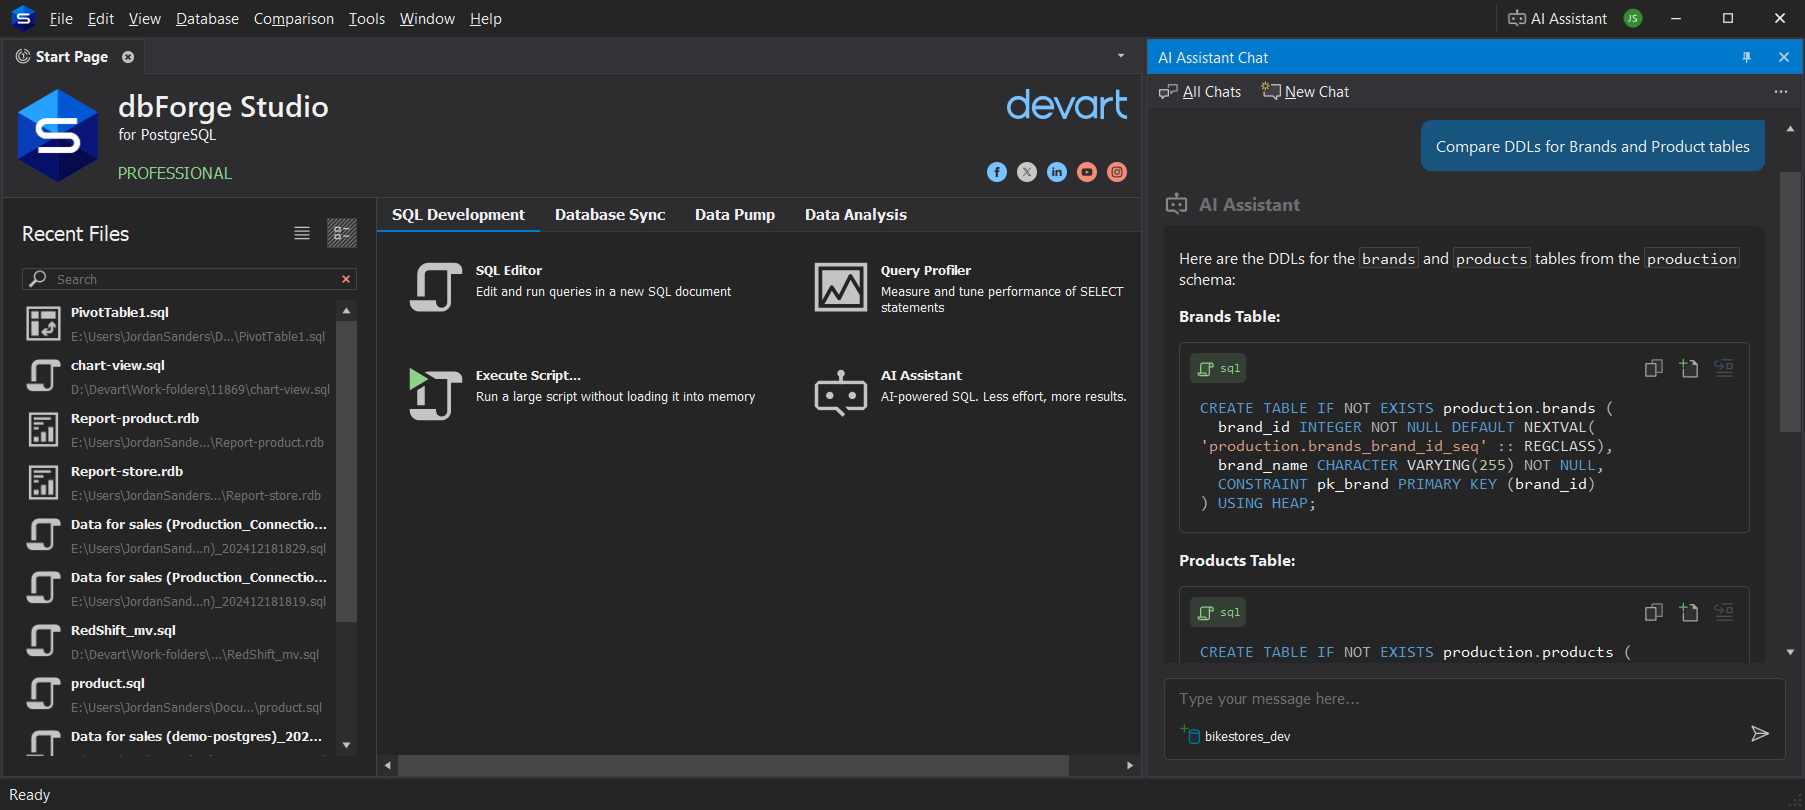Viewport: 1805px width, 810px height.
Task: Open the AI Assistant robot tile
Action: [x=840, y=393]
